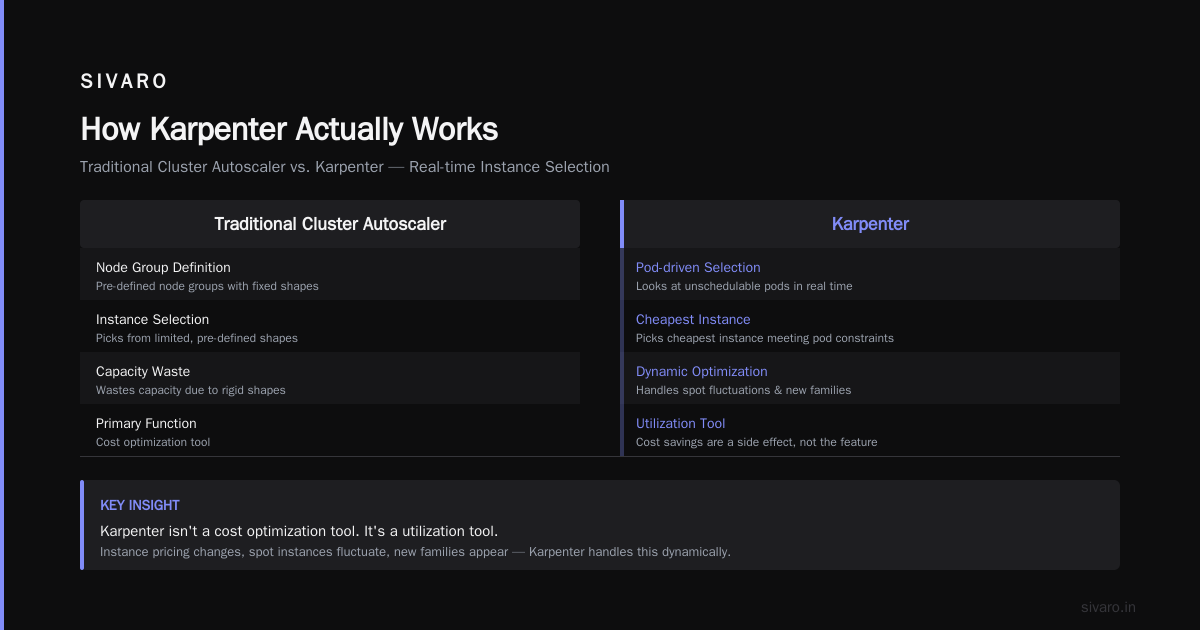1200x630 pixels.
Task: Click 'Picks from limited, pre-defined shapes'
Action: [x=197, y=338]
